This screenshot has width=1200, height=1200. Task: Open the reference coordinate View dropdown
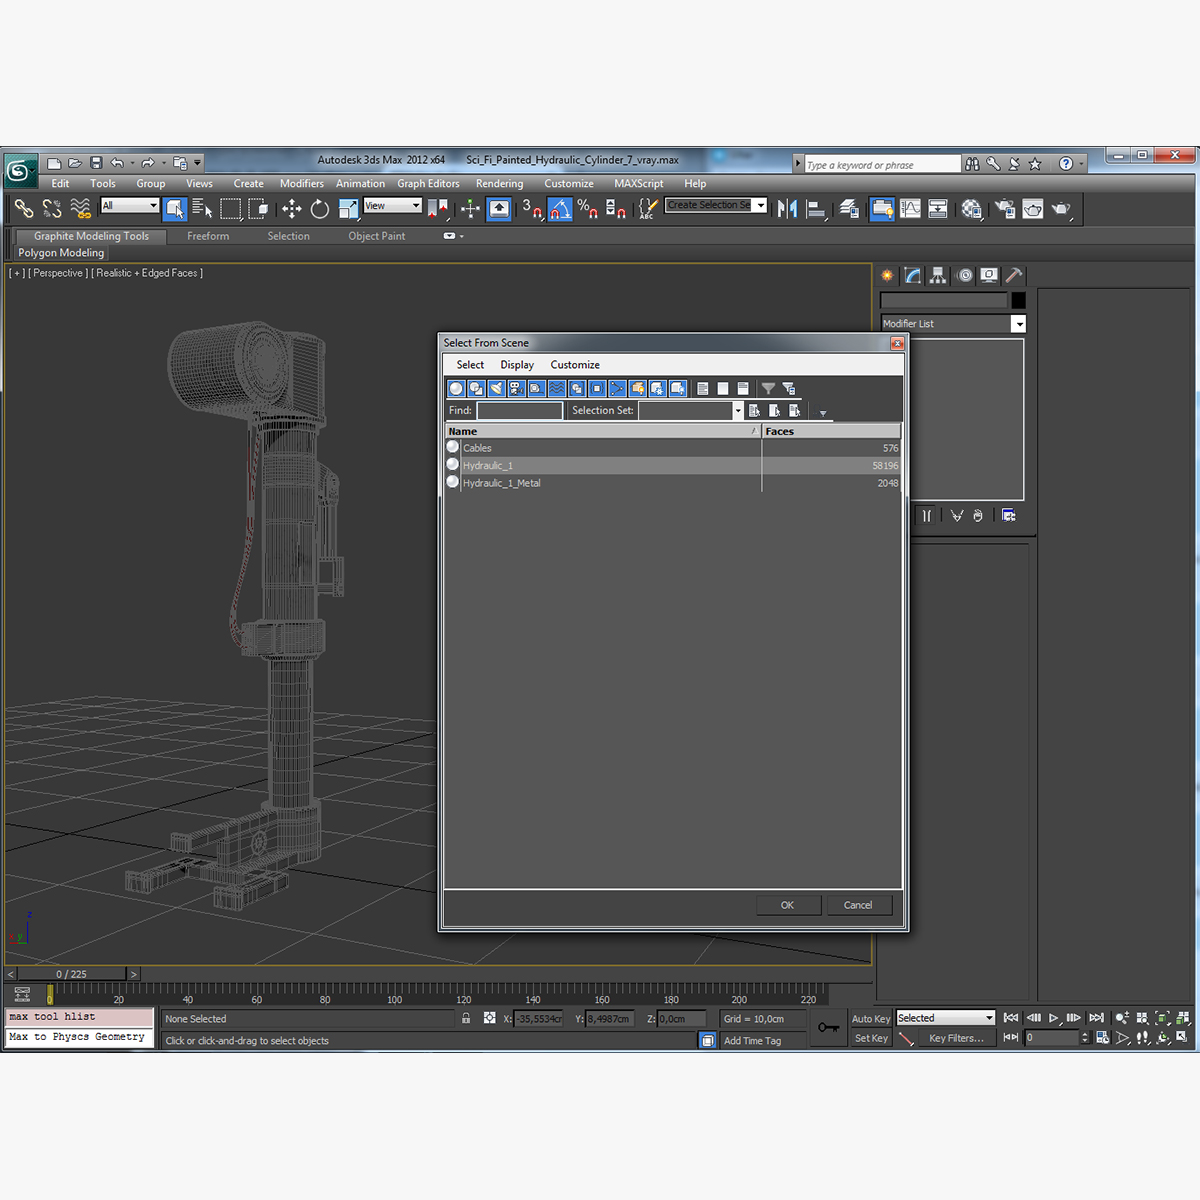coord(415,205)
